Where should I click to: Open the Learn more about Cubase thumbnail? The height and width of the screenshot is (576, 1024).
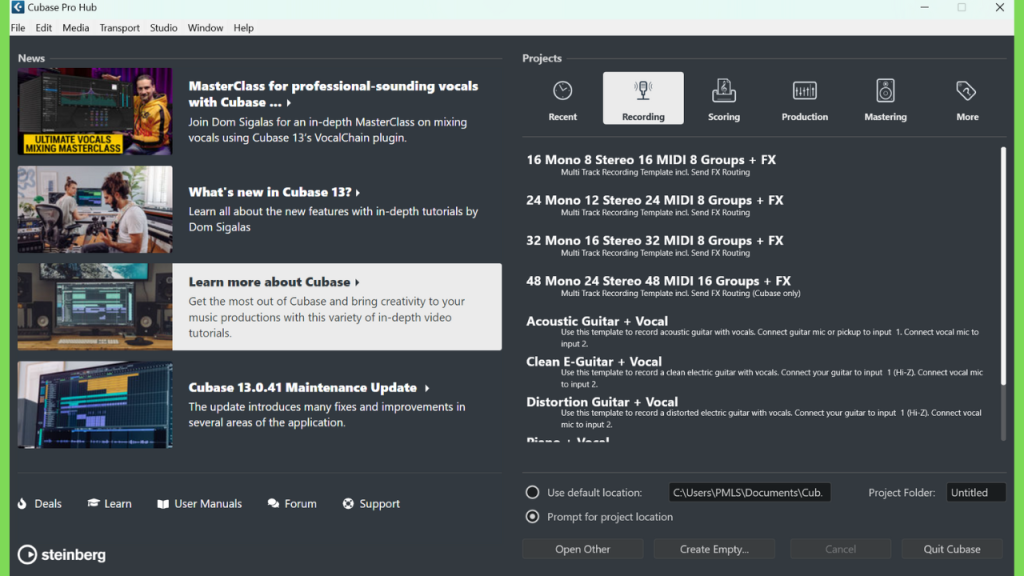point(95,307)
